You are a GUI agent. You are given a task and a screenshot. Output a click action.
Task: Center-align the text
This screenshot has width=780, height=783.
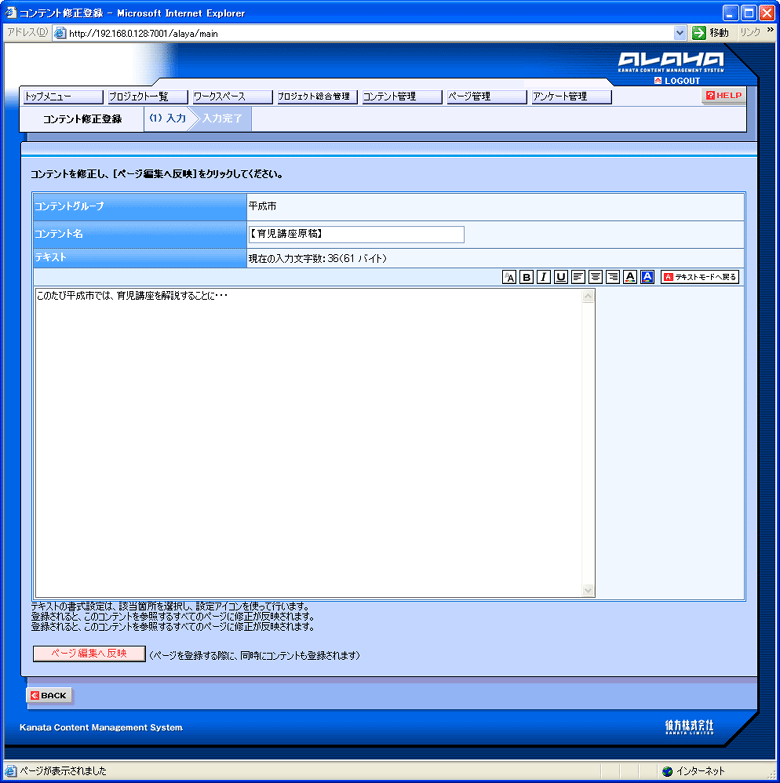595,277
